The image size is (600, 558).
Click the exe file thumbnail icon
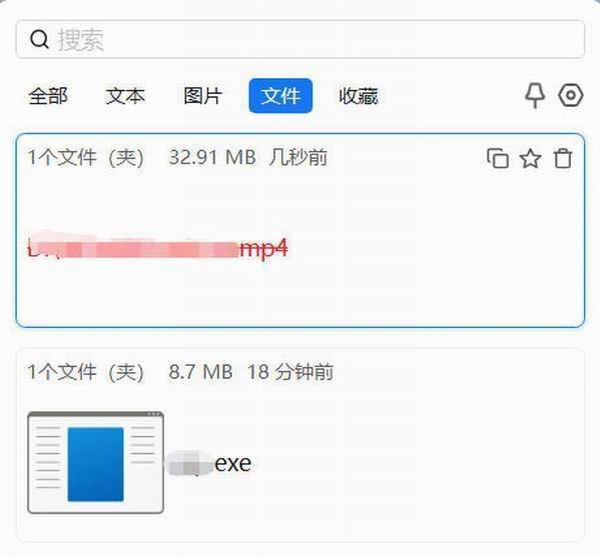96,462
